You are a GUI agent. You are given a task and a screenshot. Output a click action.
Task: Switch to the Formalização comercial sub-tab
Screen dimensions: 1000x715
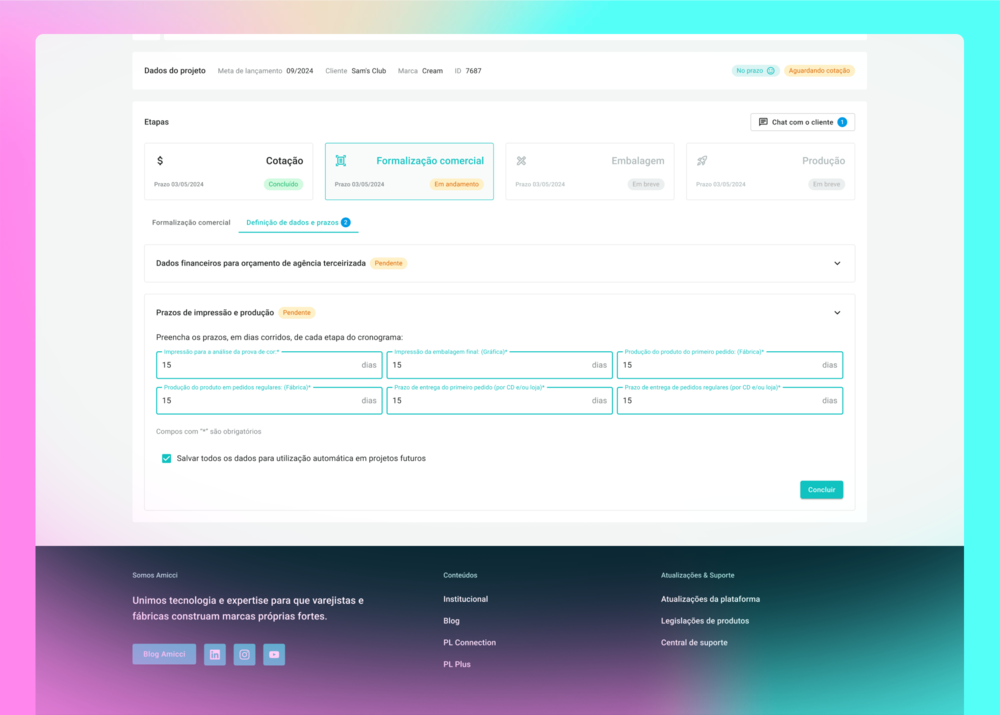coord(191,222)
